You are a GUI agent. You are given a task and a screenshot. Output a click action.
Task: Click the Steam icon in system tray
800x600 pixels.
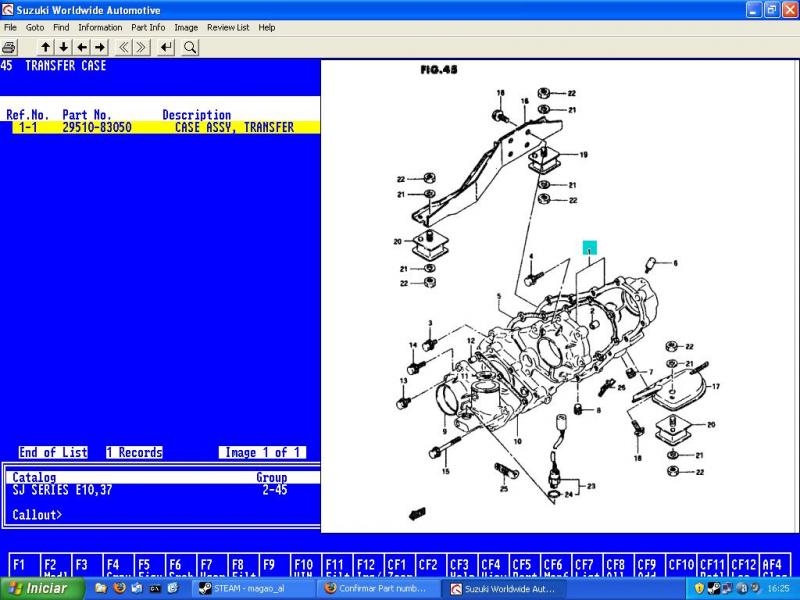click(714, 589)
